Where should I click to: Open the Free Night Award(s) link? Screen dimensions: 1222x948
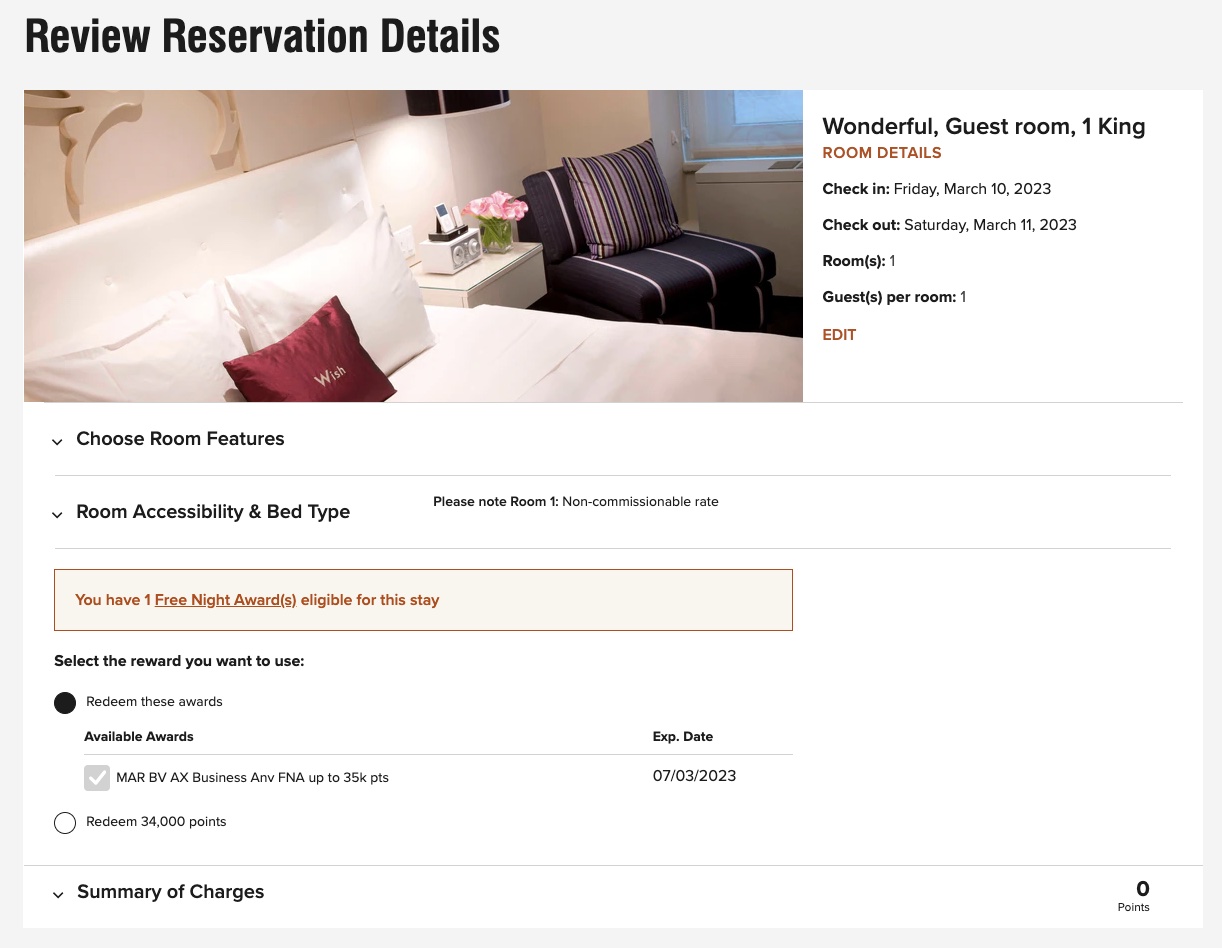tap(225, 600)
